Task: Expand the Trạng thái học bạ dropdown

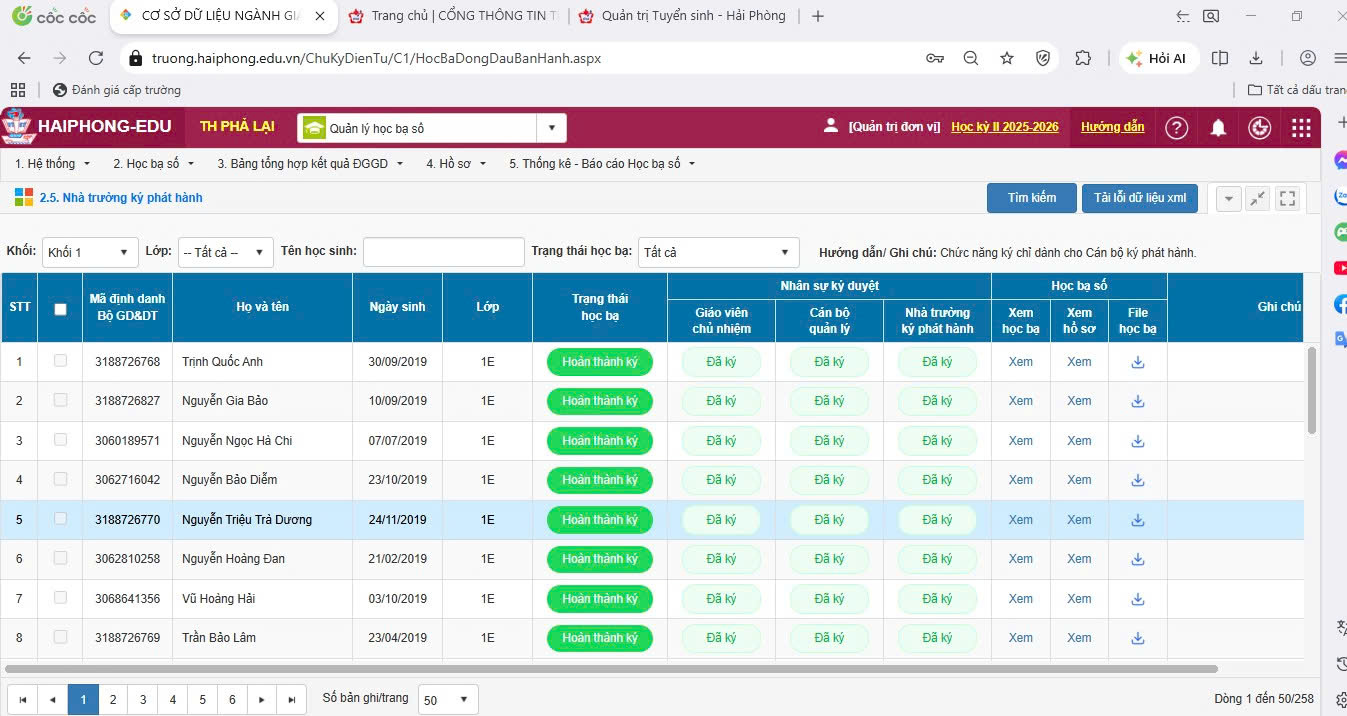Action: (x=718, y=252)
